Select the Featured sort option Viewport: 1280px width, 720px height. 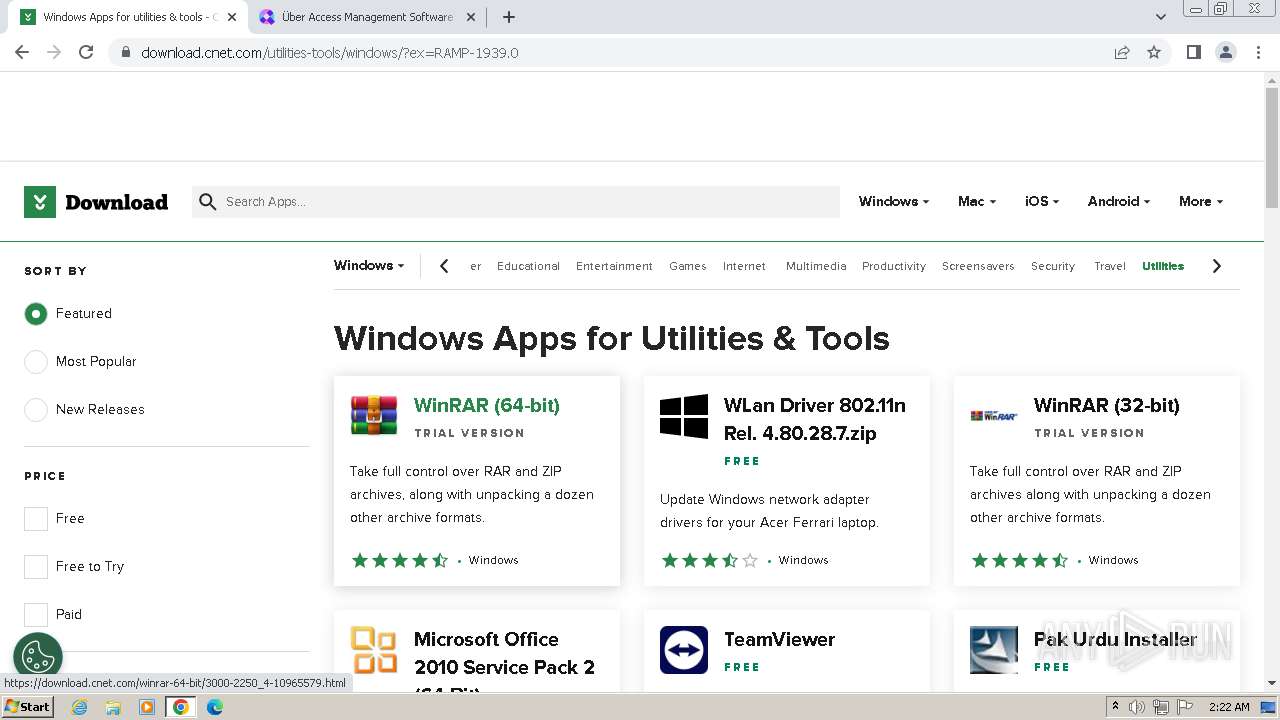(x=36, y=314)
